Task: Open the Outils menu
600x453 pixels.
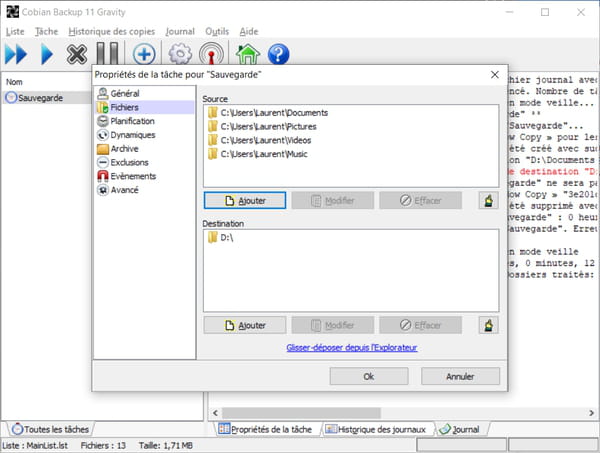Action: [217, 31]
